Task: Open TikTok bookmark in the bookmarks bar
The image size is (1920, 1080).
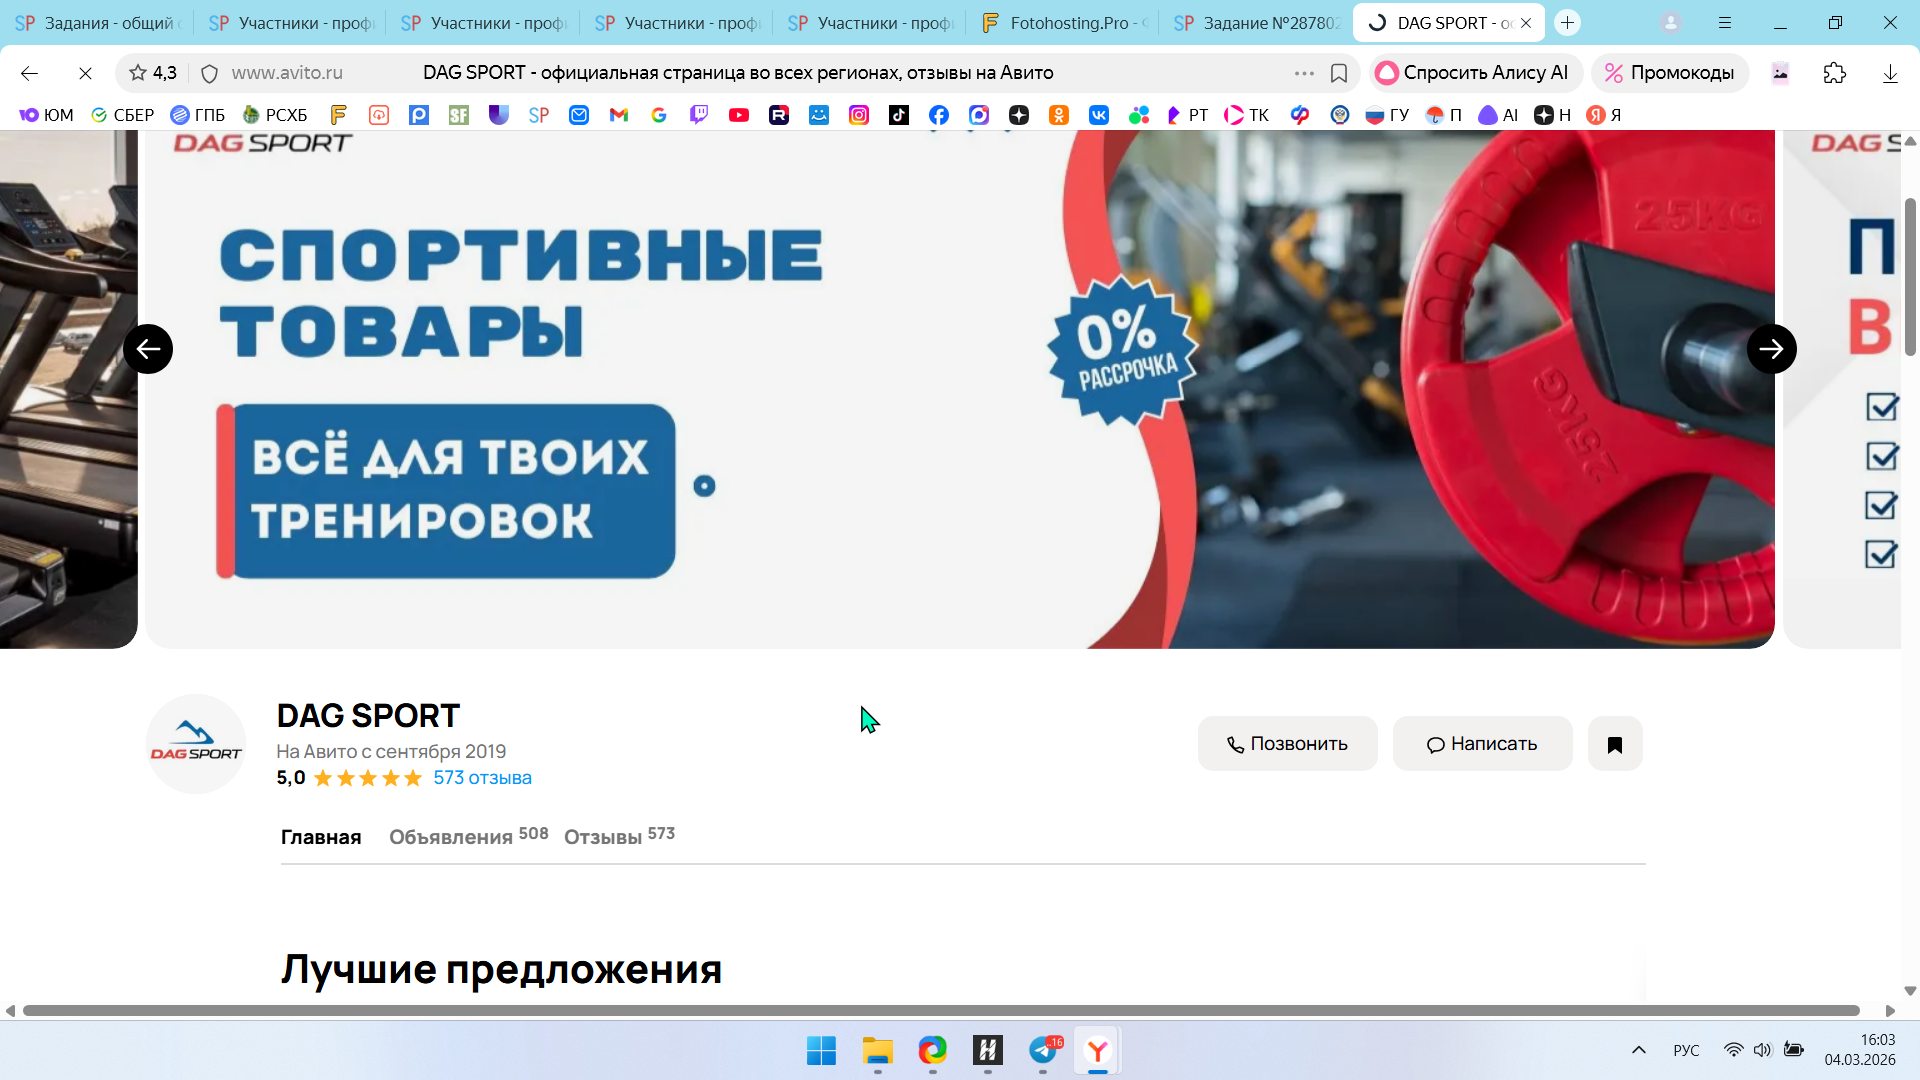Action: [898, 115]
